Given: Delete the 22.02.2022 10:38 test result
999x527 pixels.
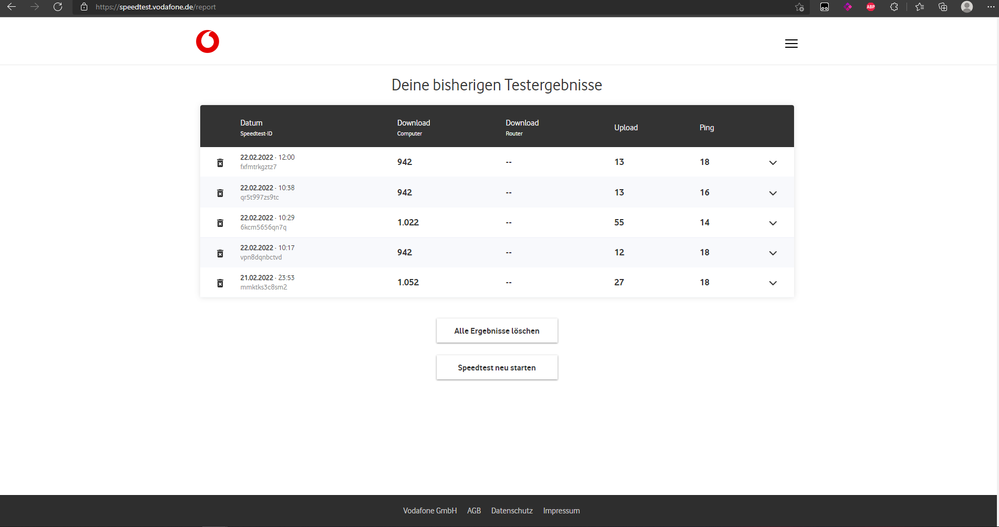Looking at the screenshot, I should coord(220,192).
